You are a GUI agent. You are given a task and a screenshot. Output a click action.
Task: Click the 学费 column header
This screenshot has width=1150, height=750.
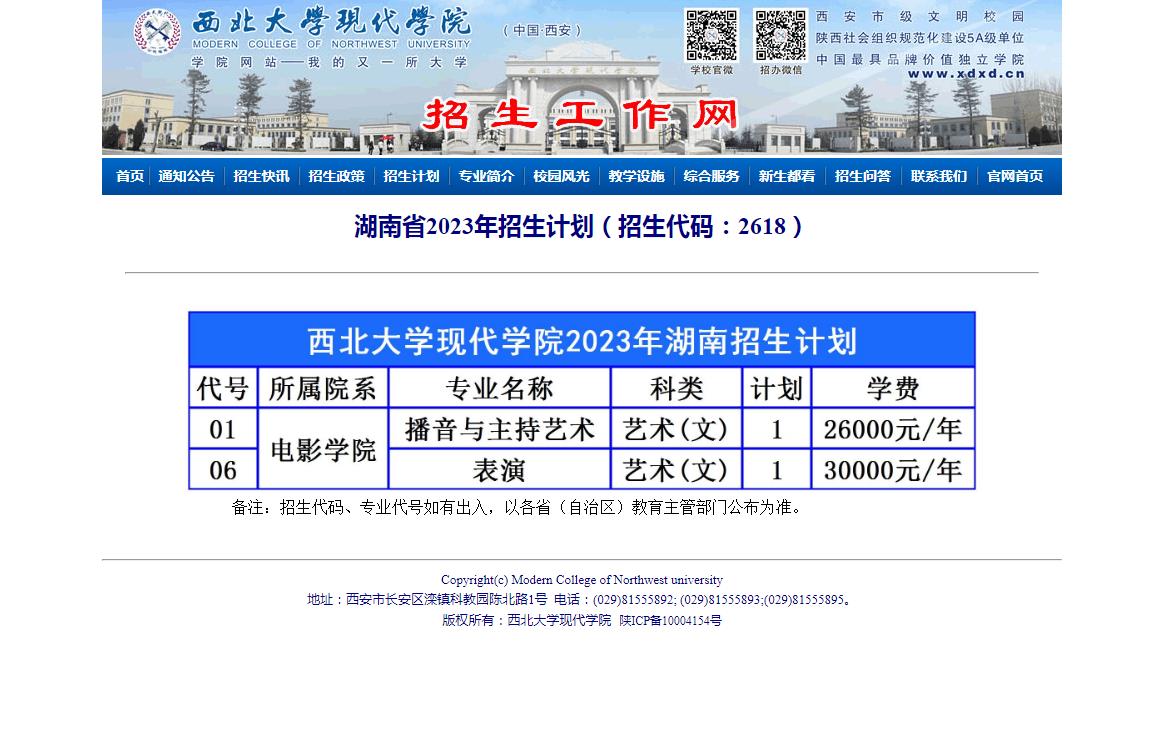click(893, 388)
